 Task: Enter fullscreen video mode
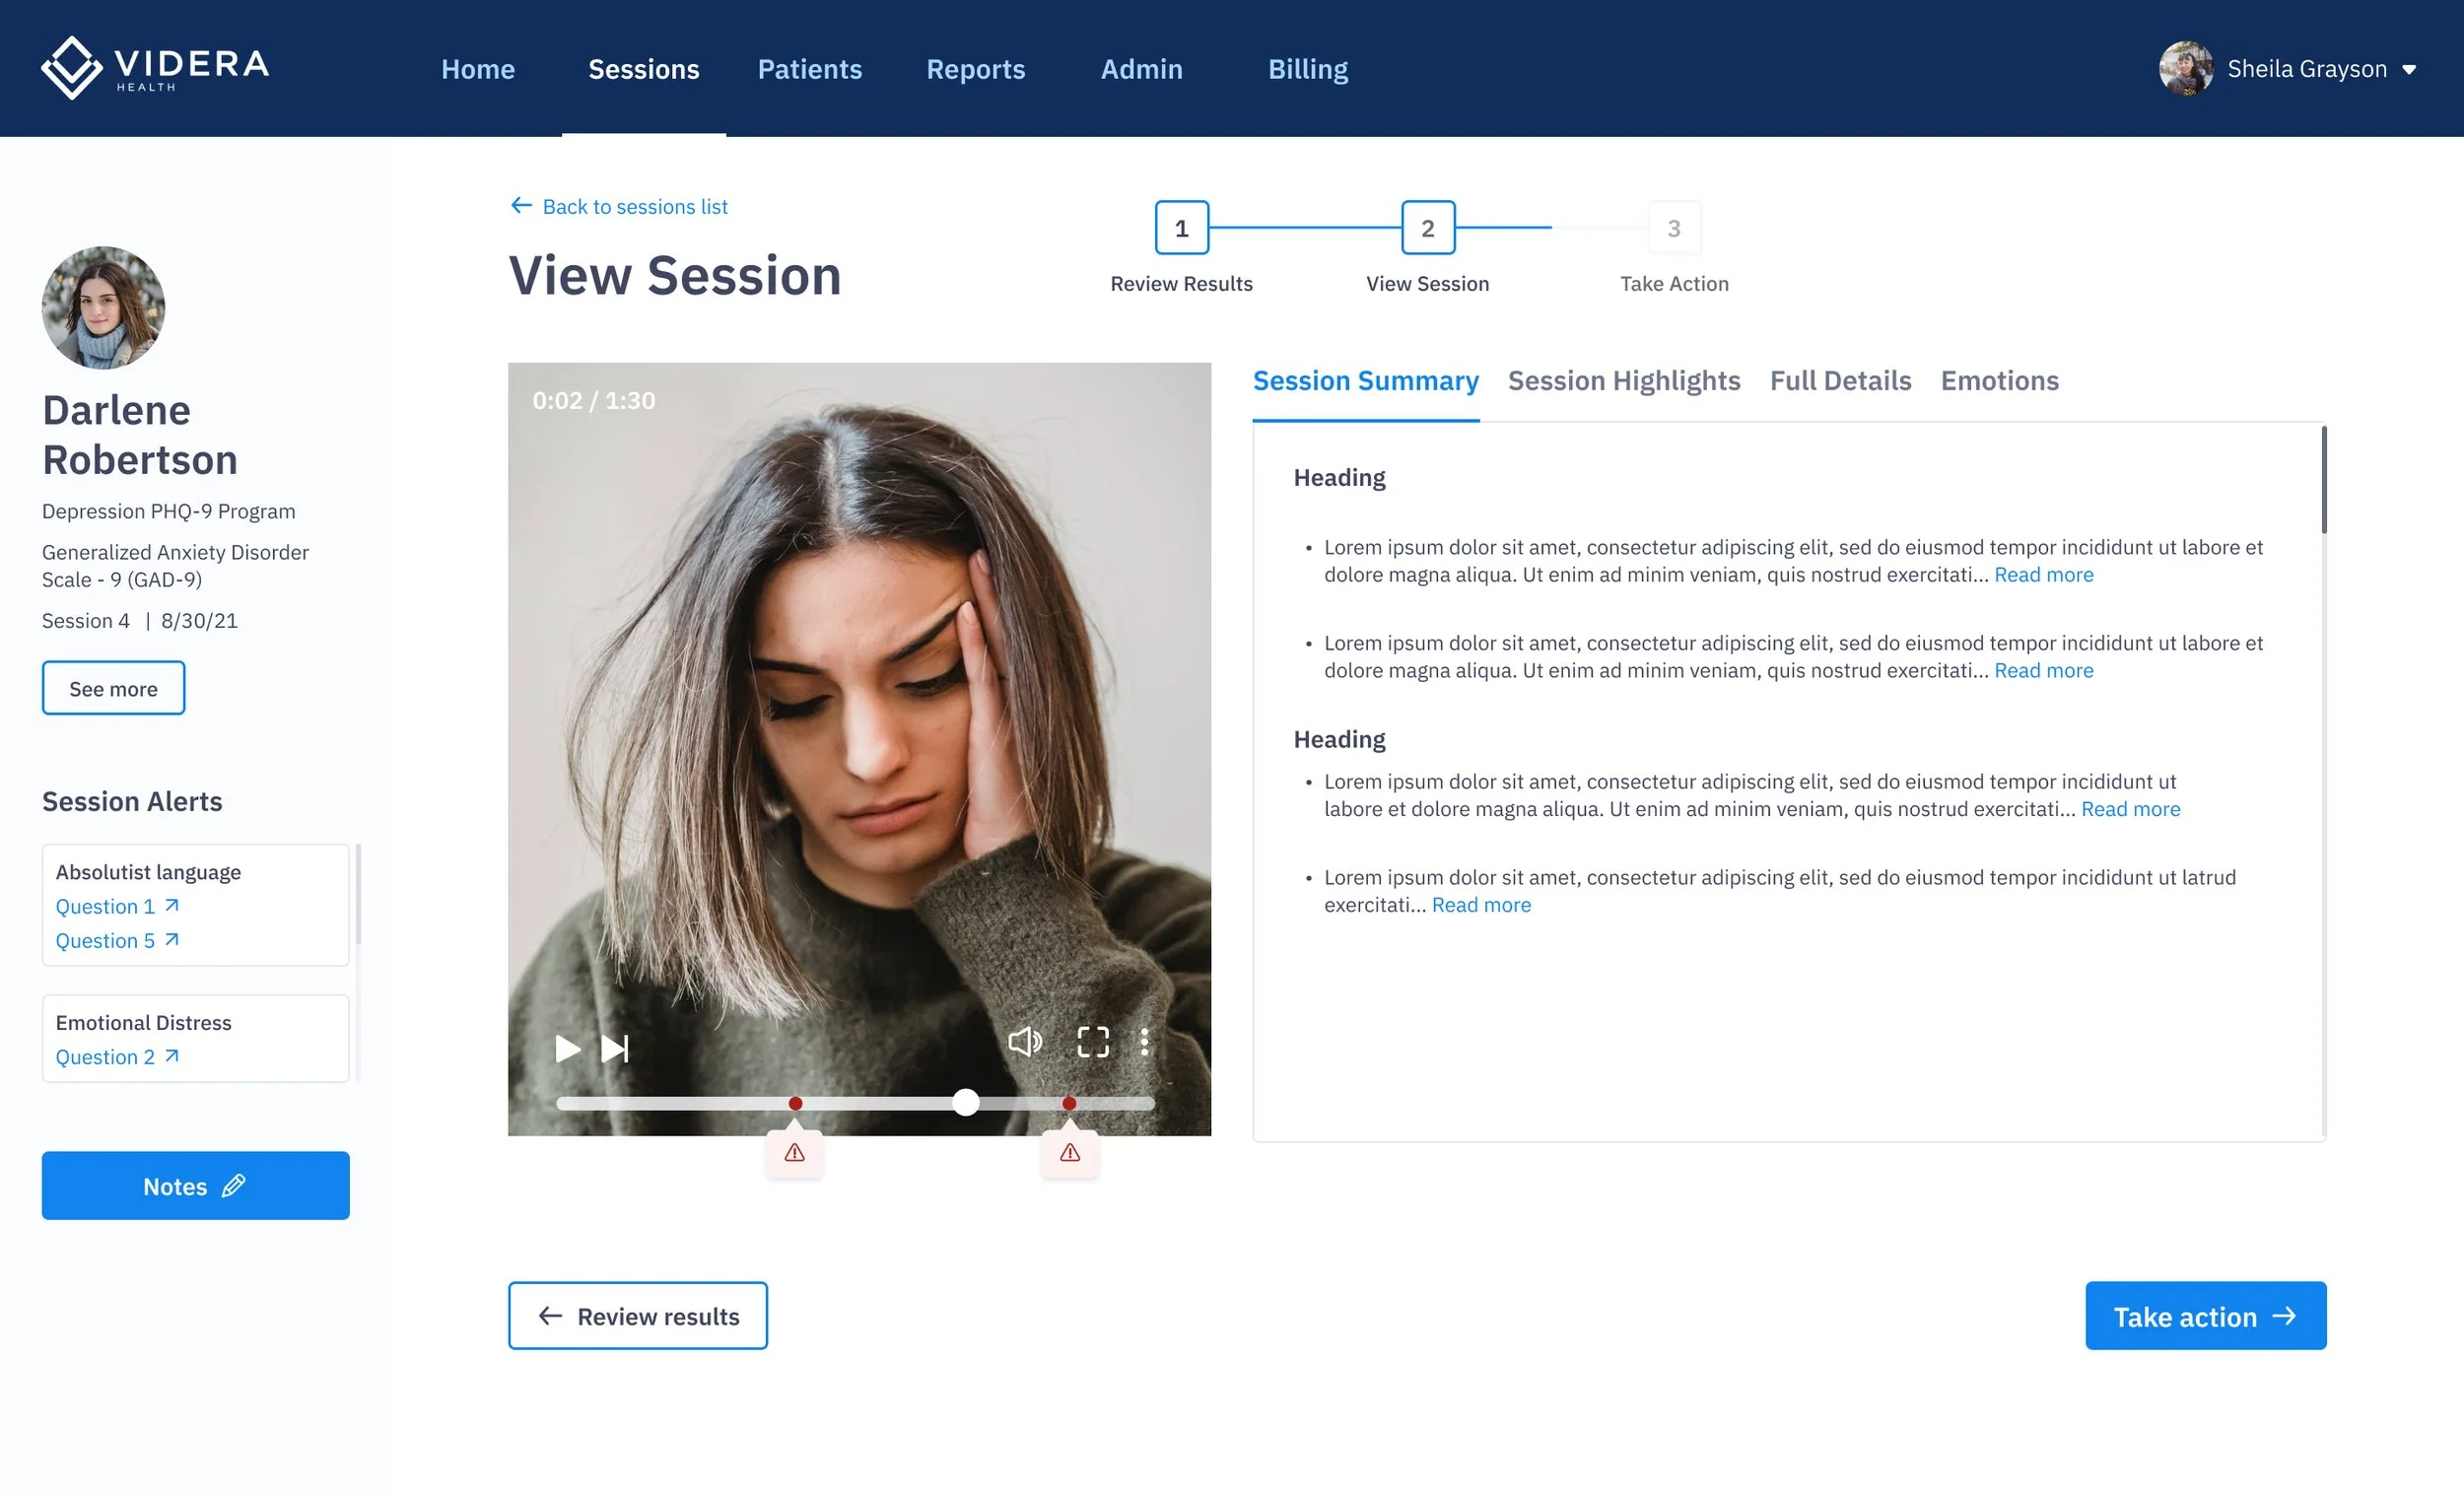pos(1093,1042)
